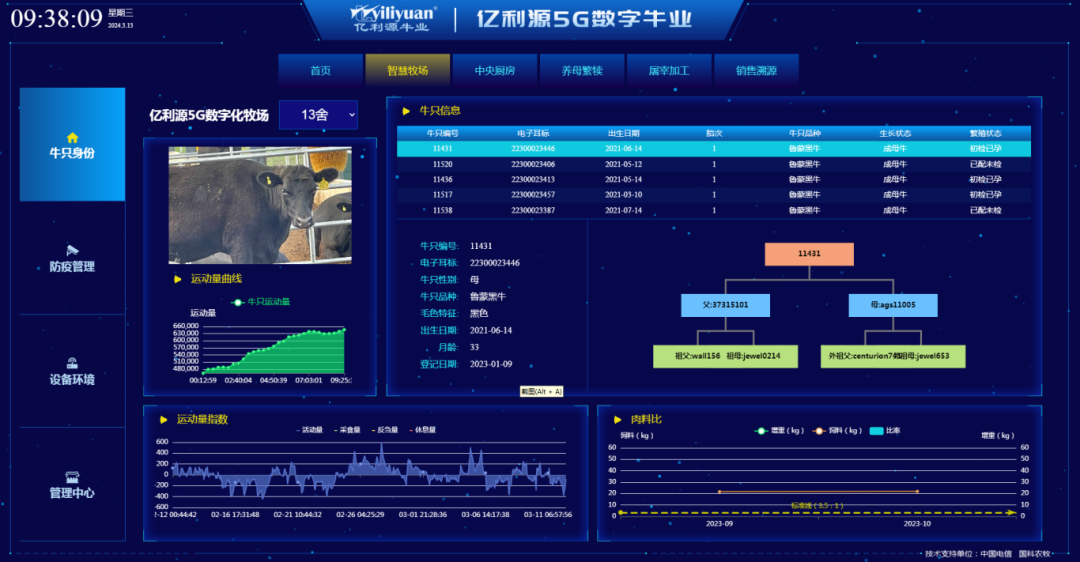Click the 设备环境 device icon
This screenshot has height=562, width=1080.
72,364
